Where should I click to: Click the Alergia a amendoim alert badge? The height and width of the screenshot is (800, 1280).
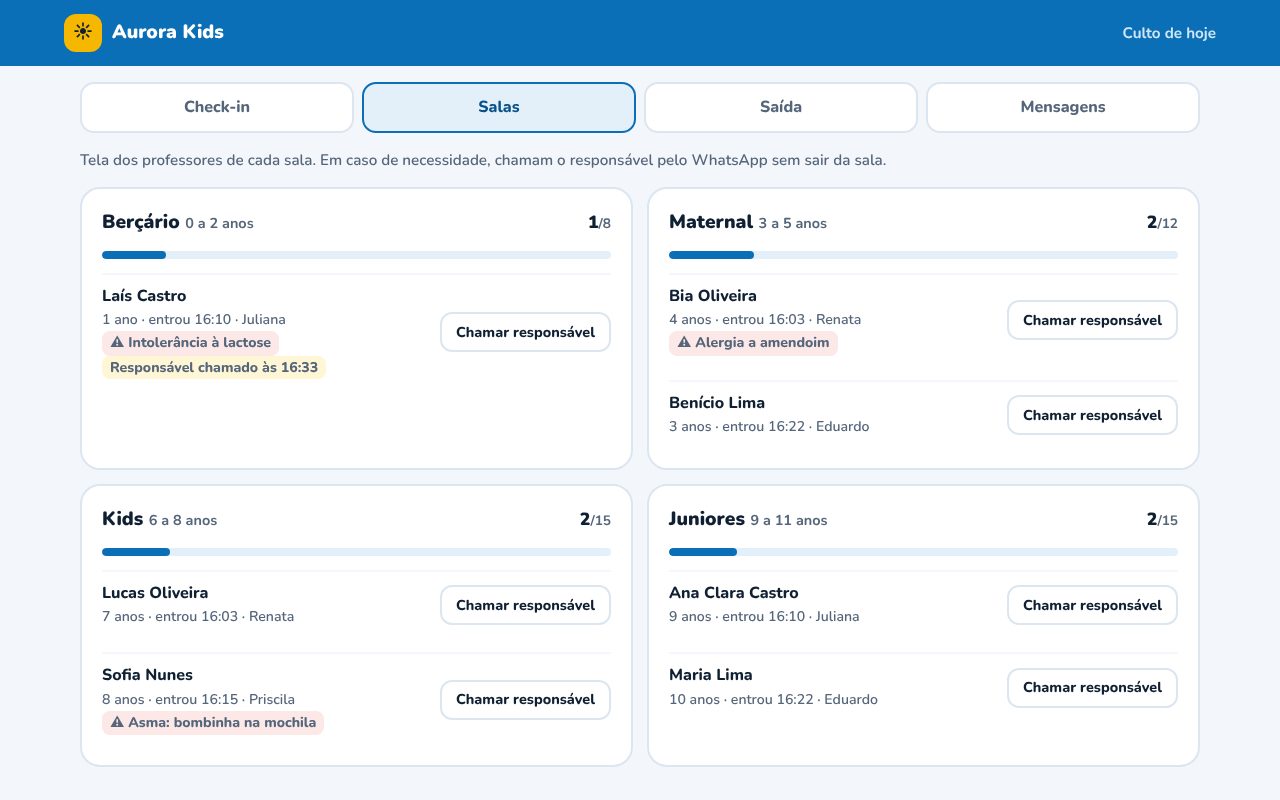(753, 343)
